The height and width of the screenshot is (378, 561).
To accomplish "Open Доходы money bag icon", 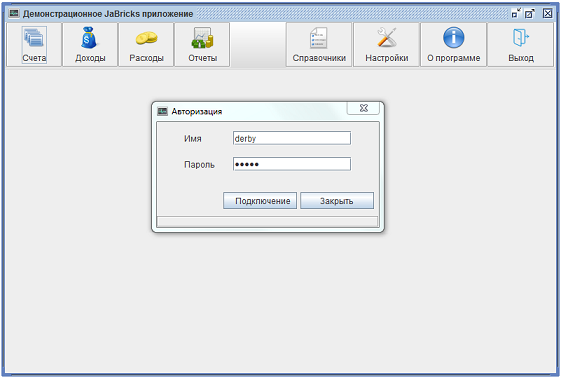I will click(89, 38).
